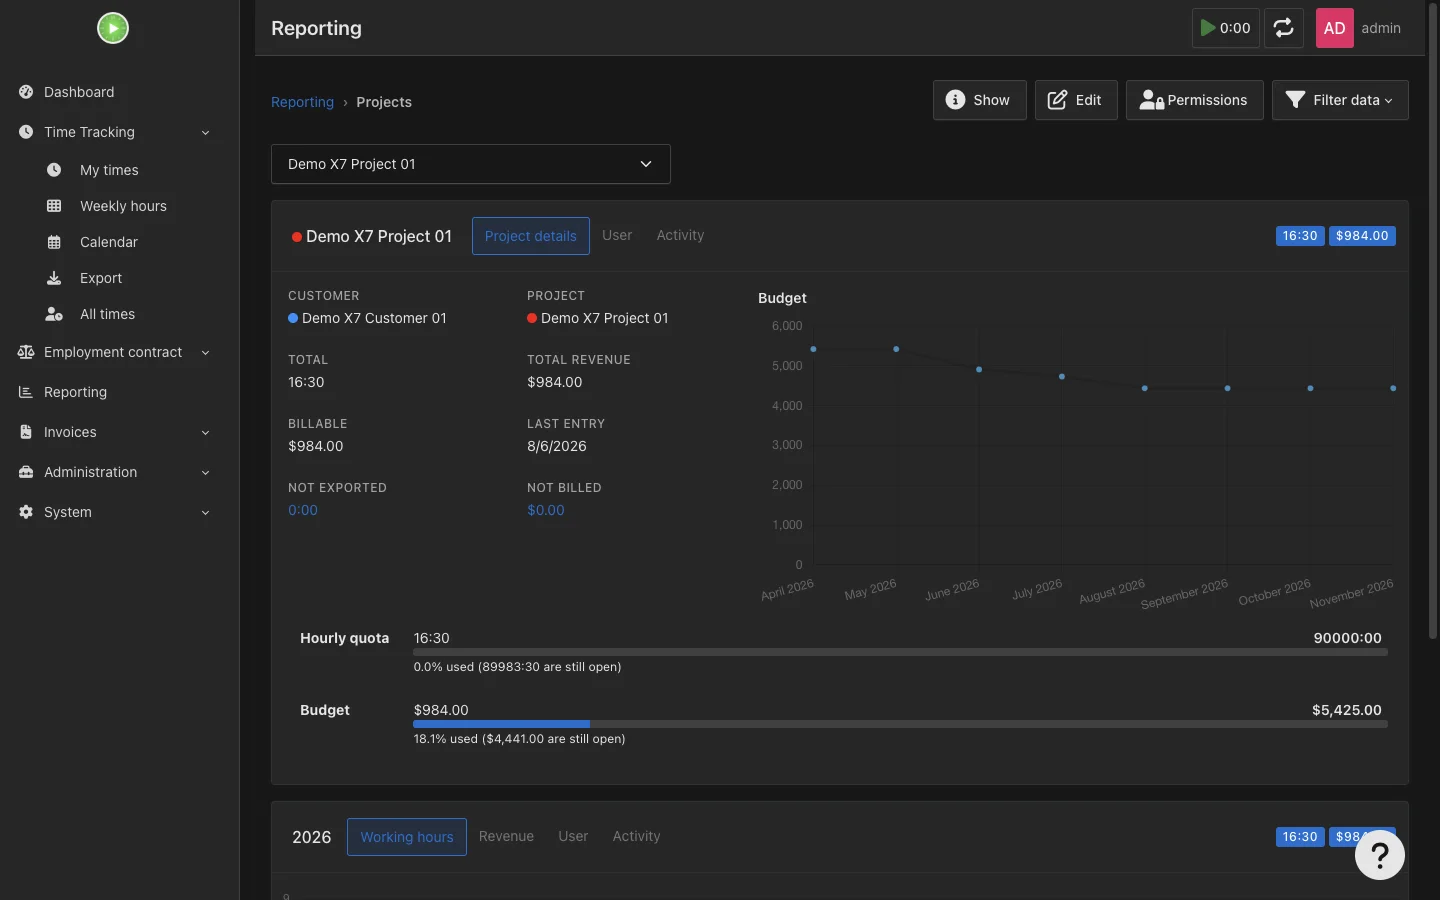Screen dimensions: 1440x900
Task: Click the $984.00 badge in project header
Action: point(1362,236)
